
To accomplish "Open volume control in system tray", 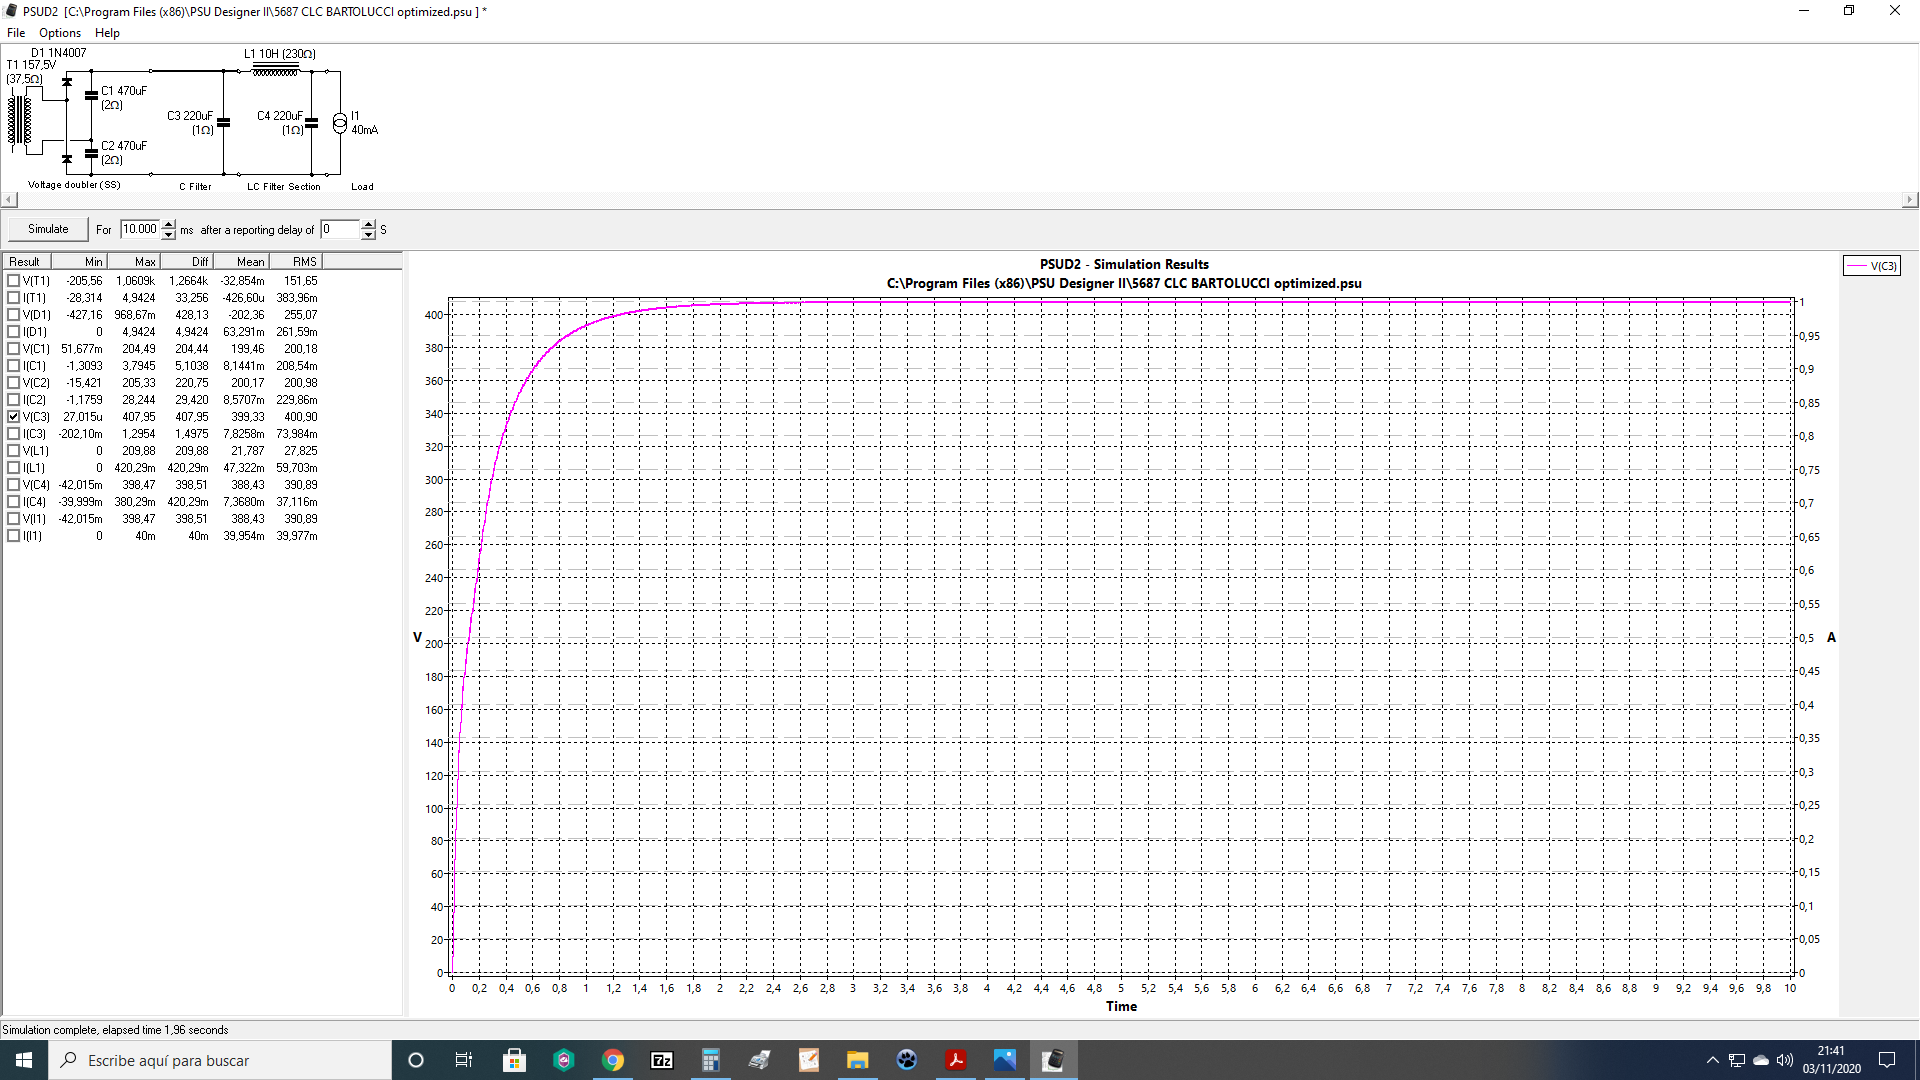I will tap(1785, 1060).
